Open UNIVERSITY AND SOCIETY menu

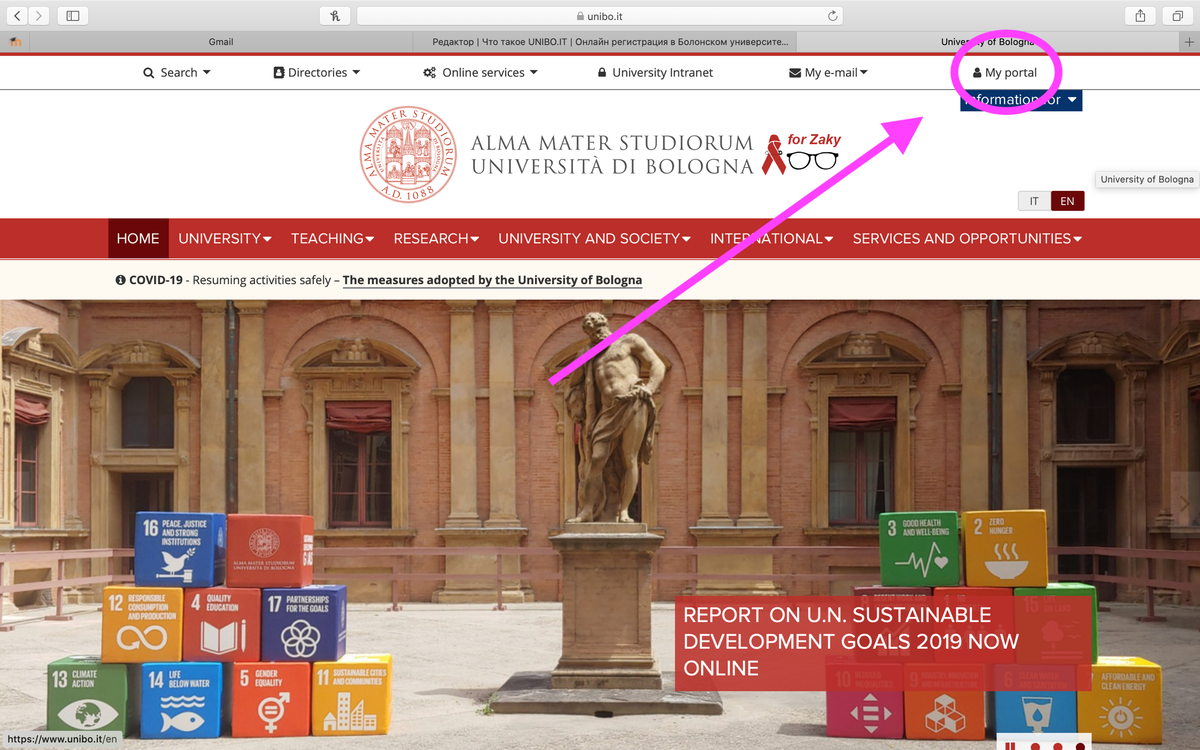(595, 238)
